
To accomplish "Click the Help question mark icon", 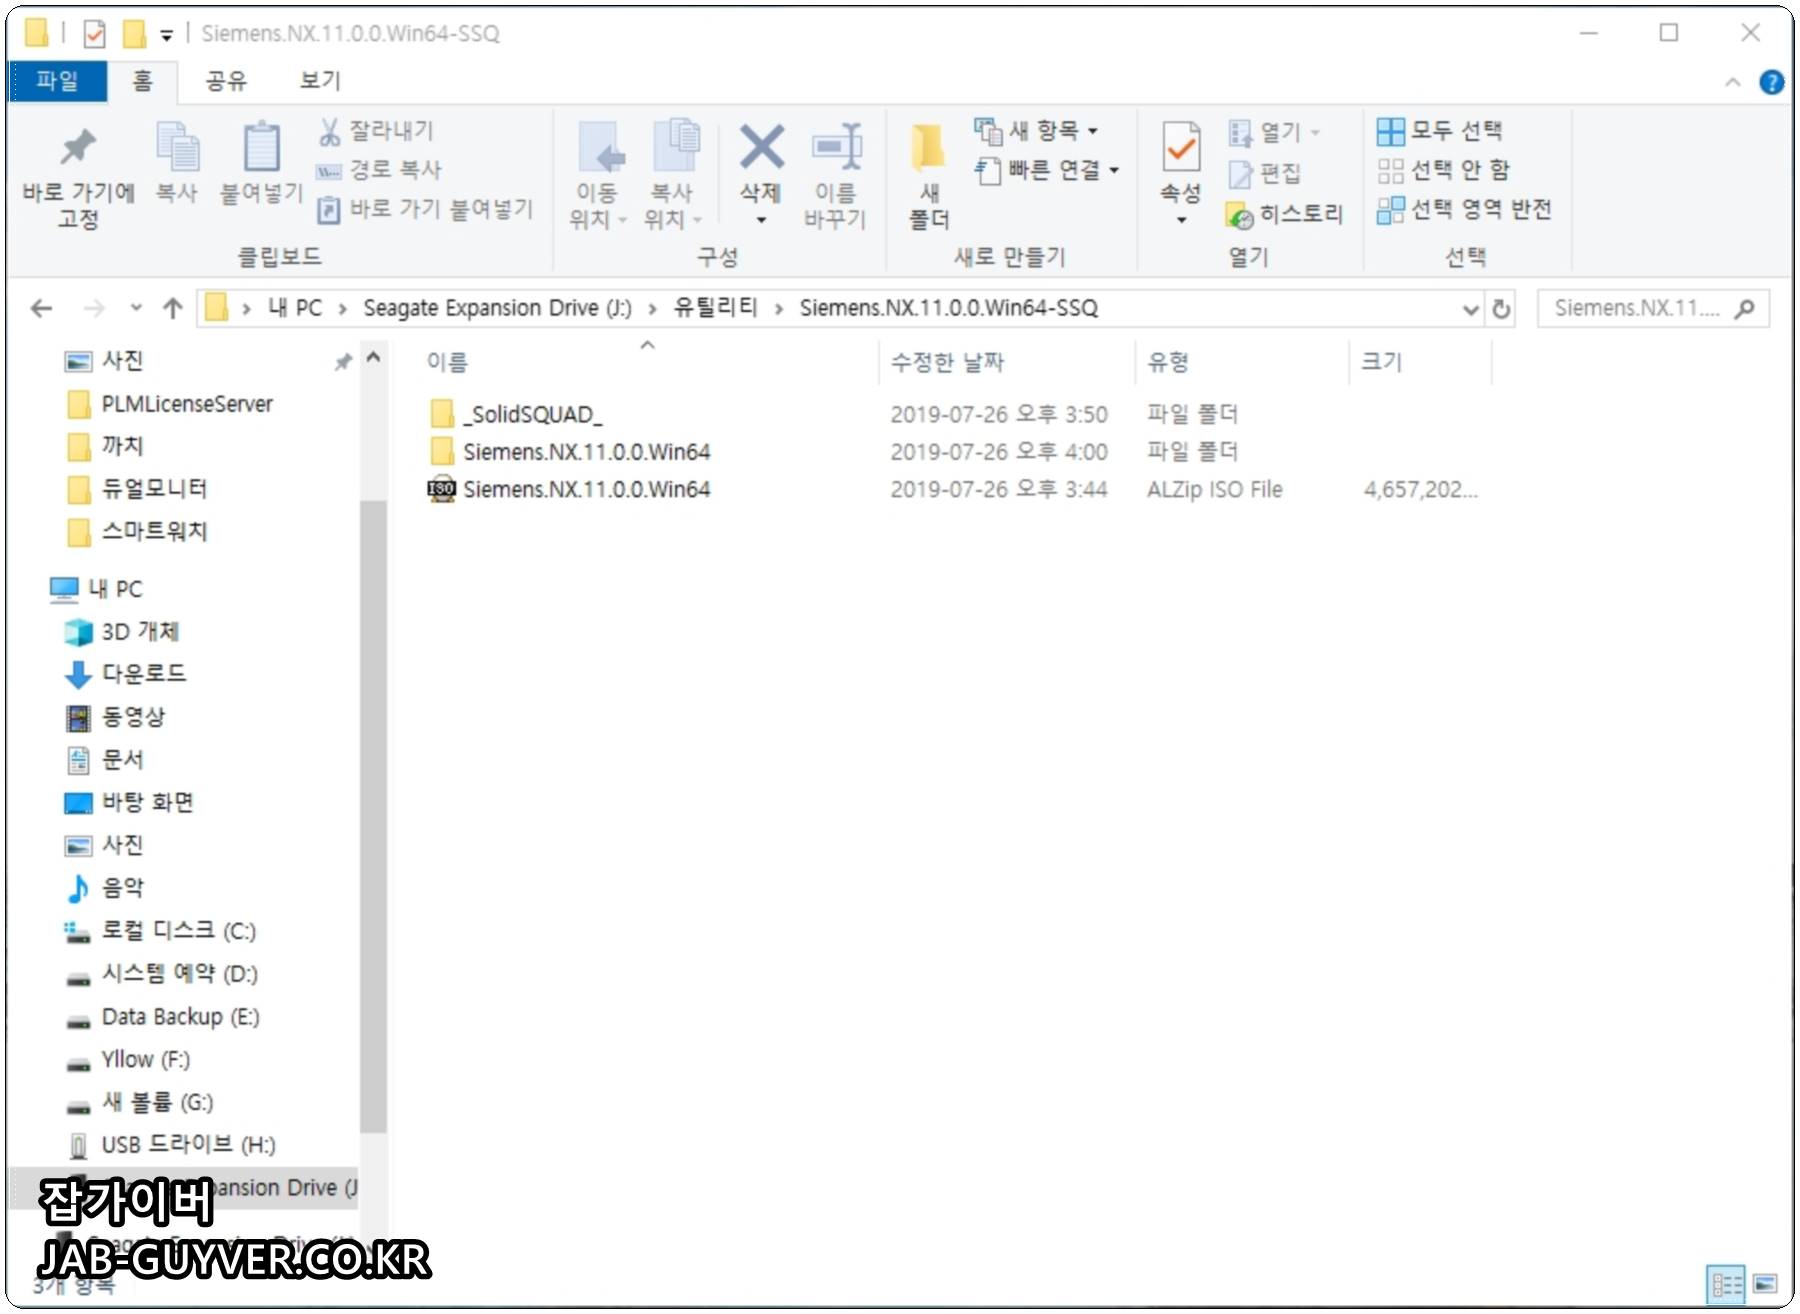I will point(1771,82).
